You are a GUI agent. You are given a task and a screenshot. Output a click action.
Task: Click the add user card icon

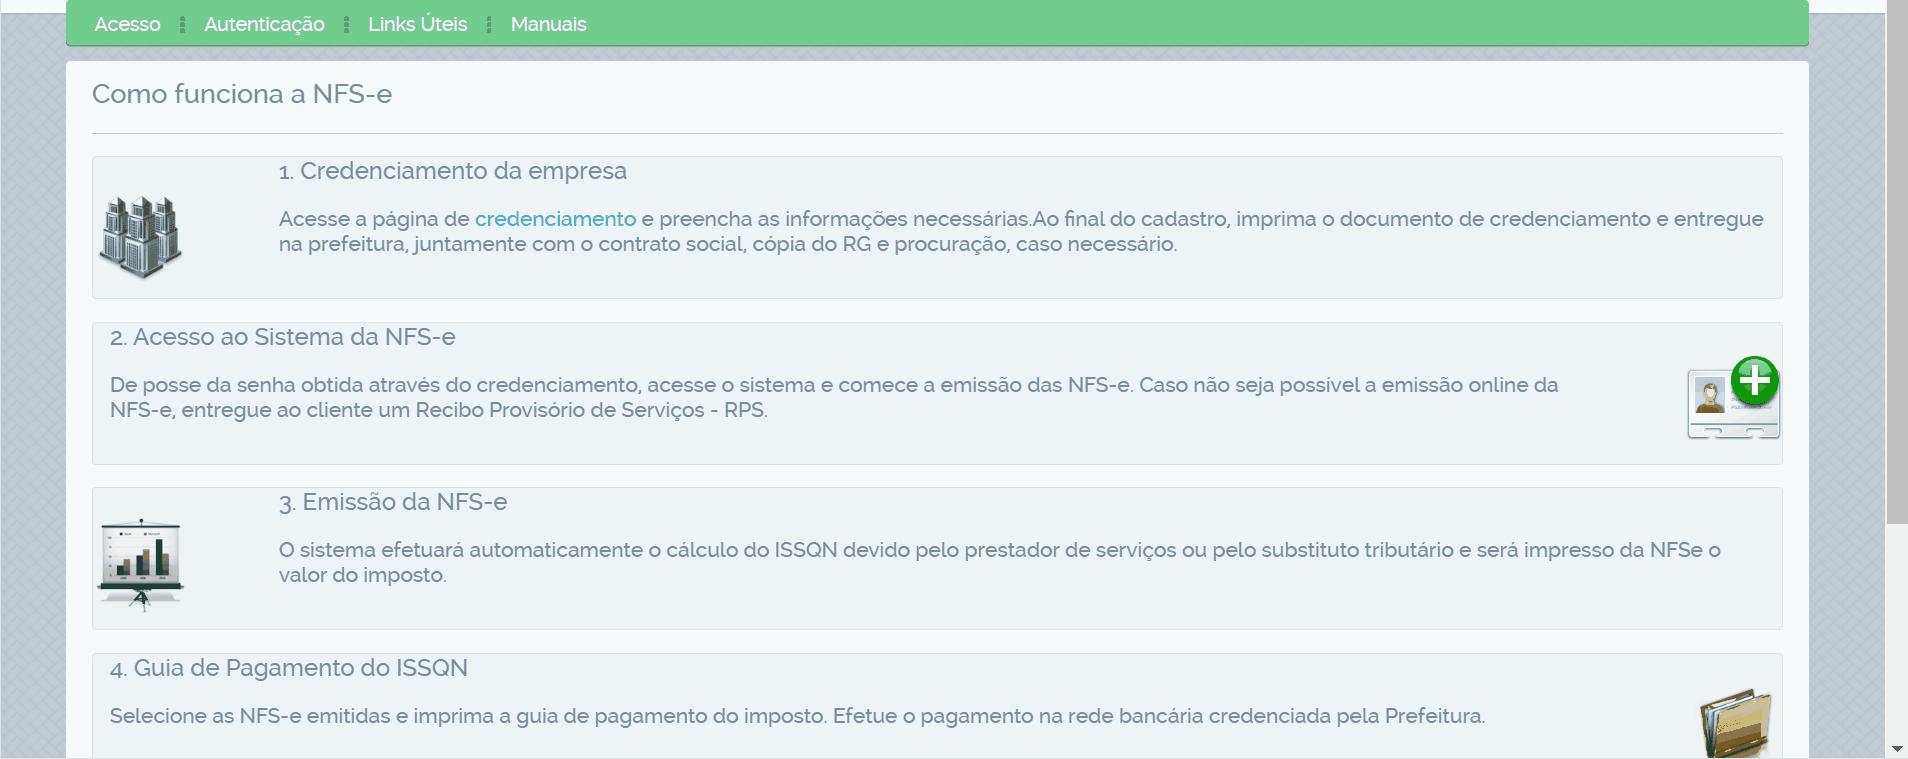tap(1734, 398)
